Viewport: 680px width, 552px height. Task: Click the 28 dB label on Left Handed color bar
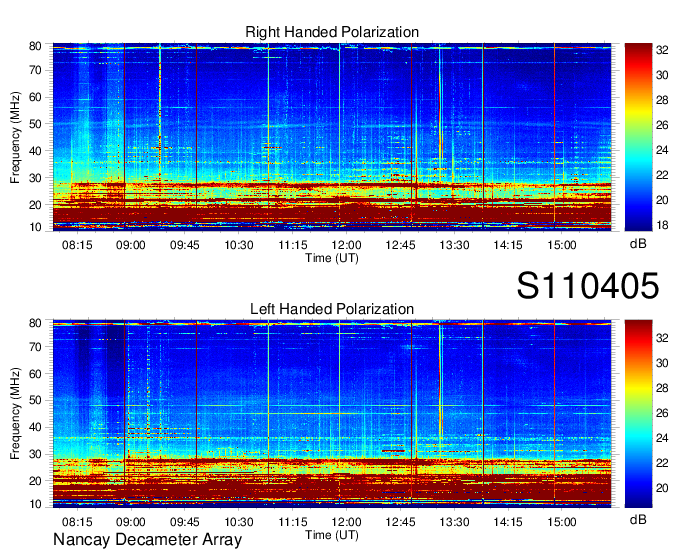(662, 388)
